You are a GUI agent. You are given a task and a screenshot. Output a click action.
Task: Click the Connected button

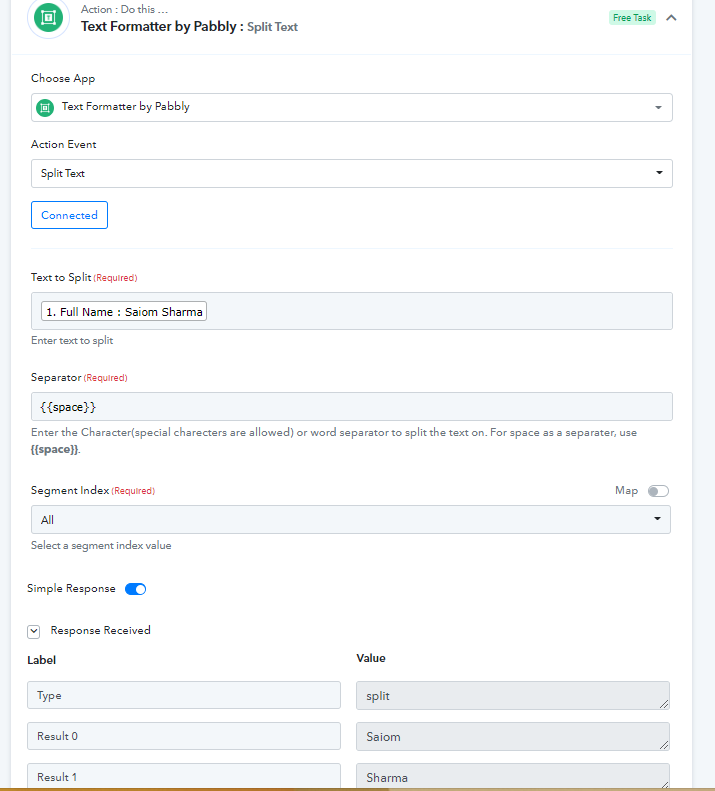pos(69,215)
